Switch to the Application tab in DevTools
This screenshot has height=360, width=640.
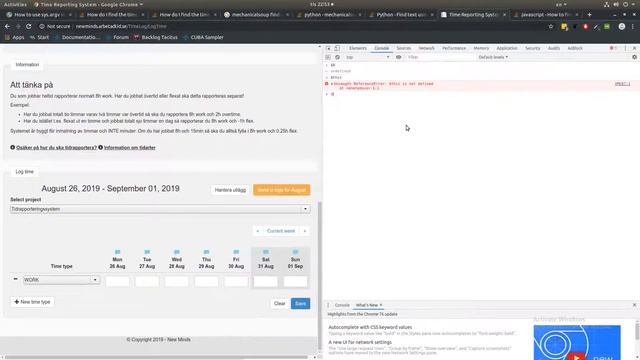507,48
